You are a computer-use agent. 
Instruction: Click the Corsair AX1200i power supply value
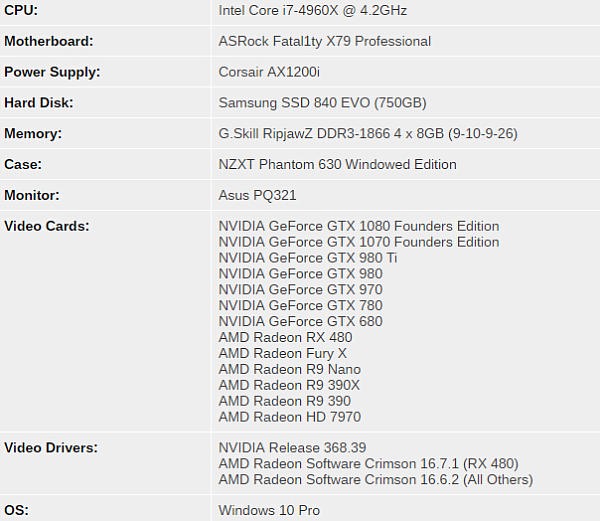tap(269, 72)
